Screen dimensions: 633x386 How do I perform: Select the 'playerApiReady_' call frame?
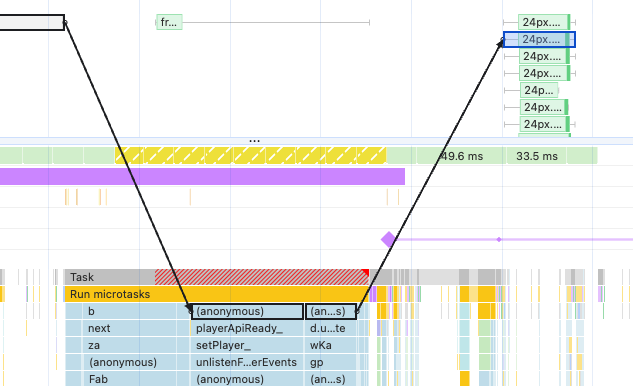(x=247, y=328)
